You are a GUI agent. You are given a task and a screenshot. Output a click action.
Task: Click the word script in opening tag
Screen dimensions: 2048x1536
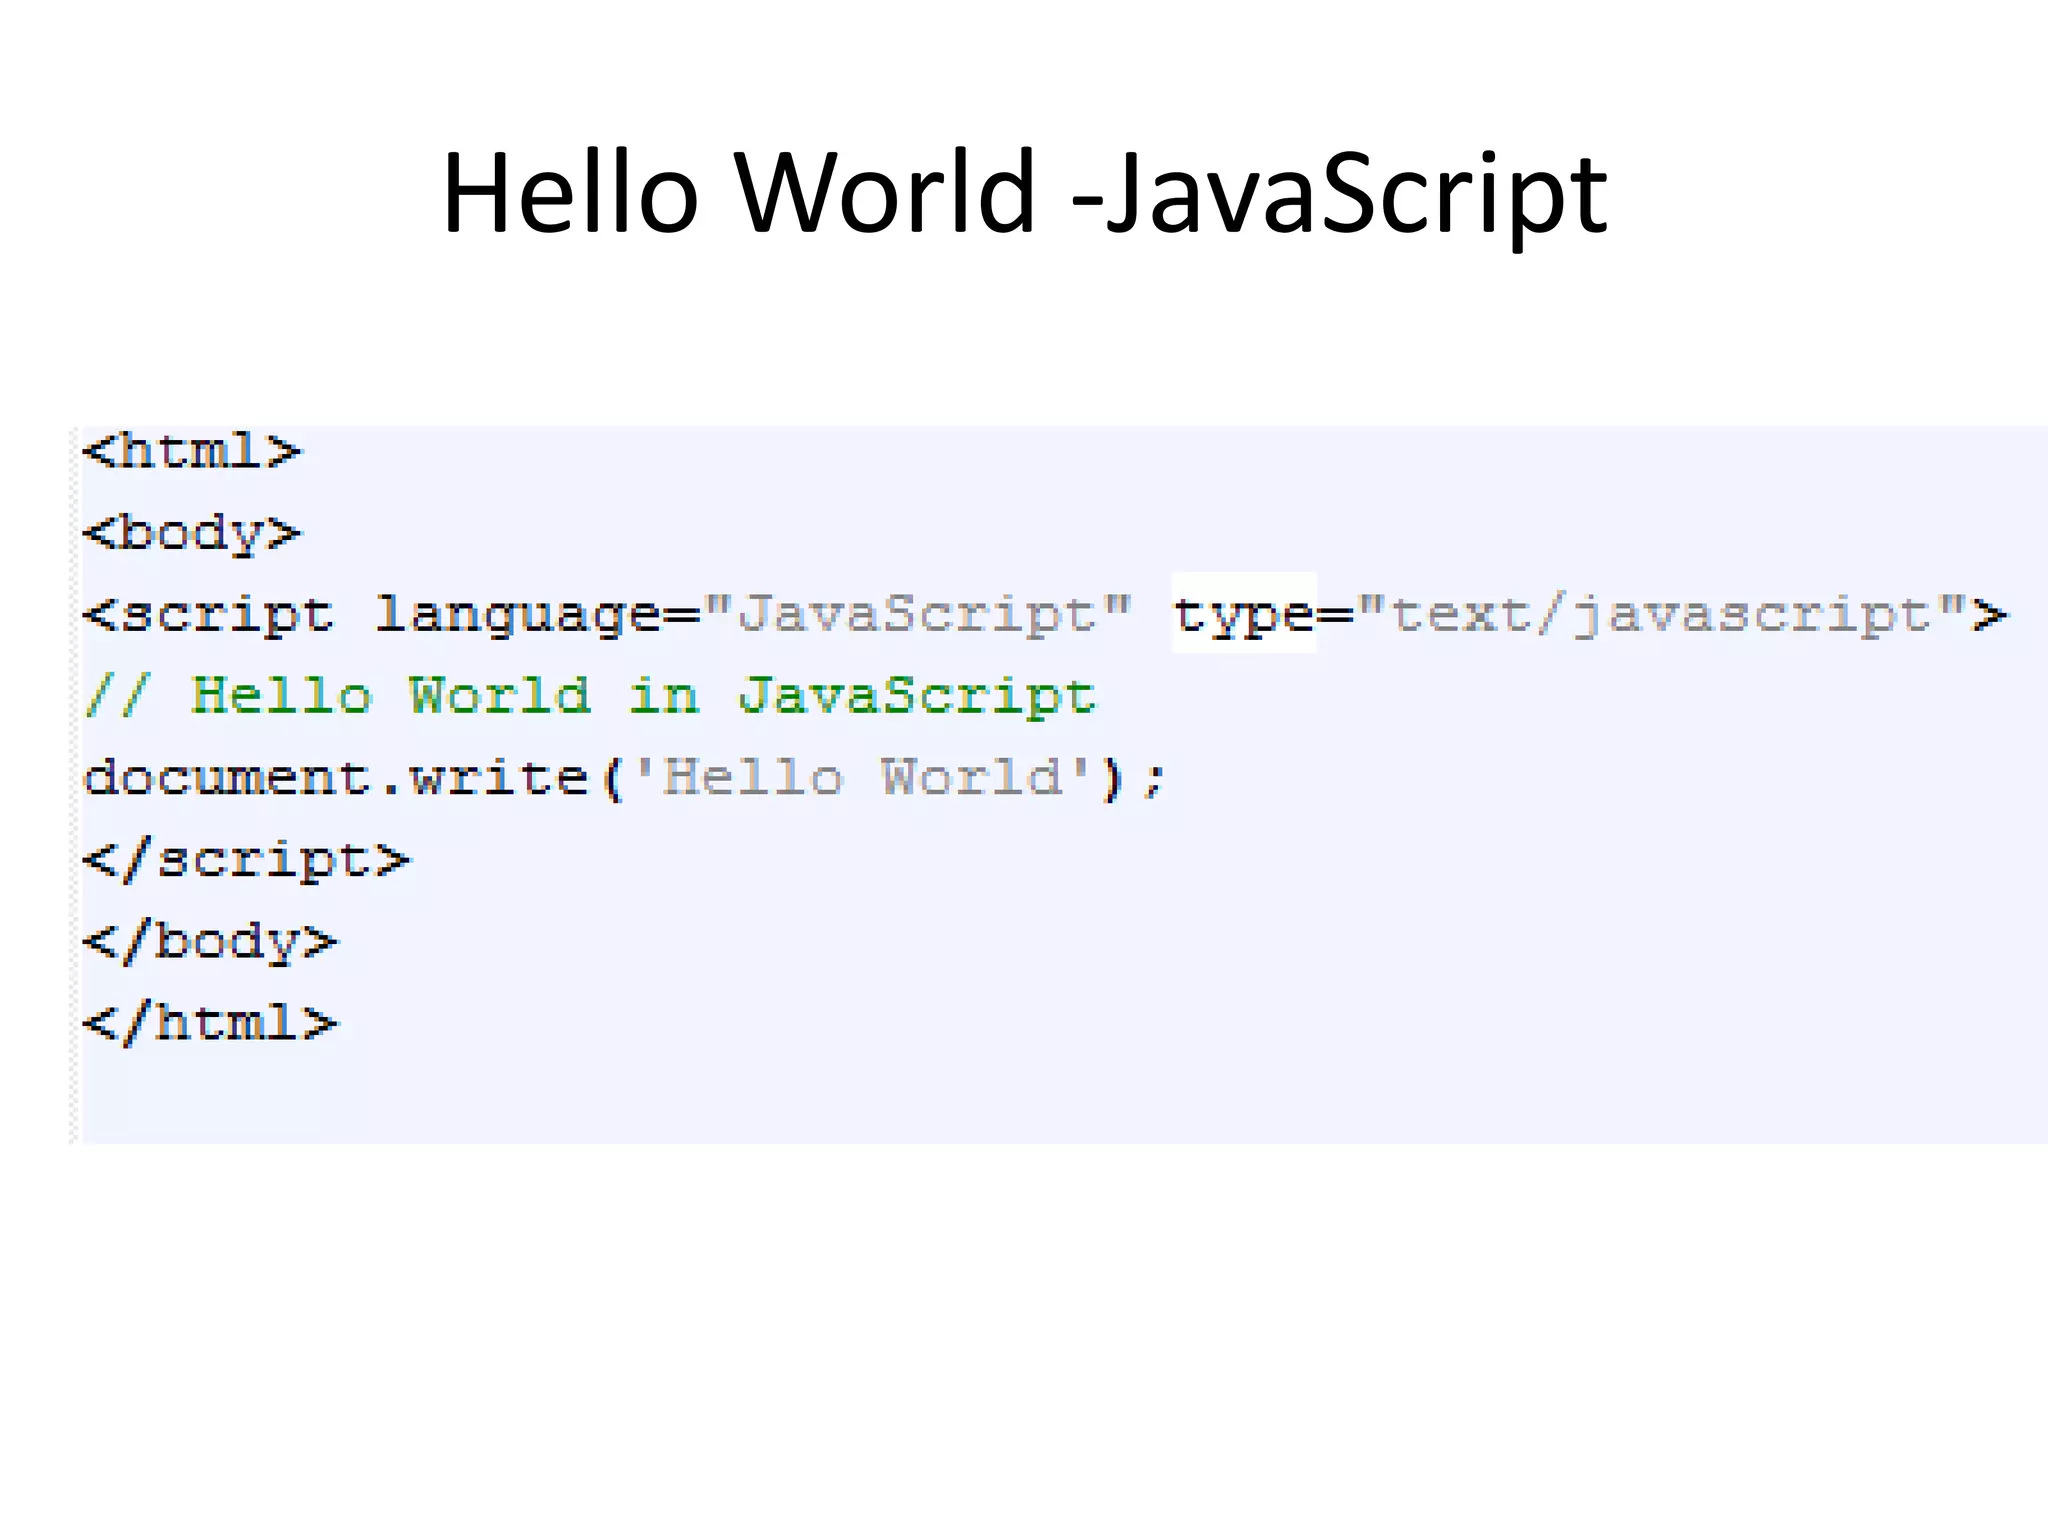(x=228, y=615)
